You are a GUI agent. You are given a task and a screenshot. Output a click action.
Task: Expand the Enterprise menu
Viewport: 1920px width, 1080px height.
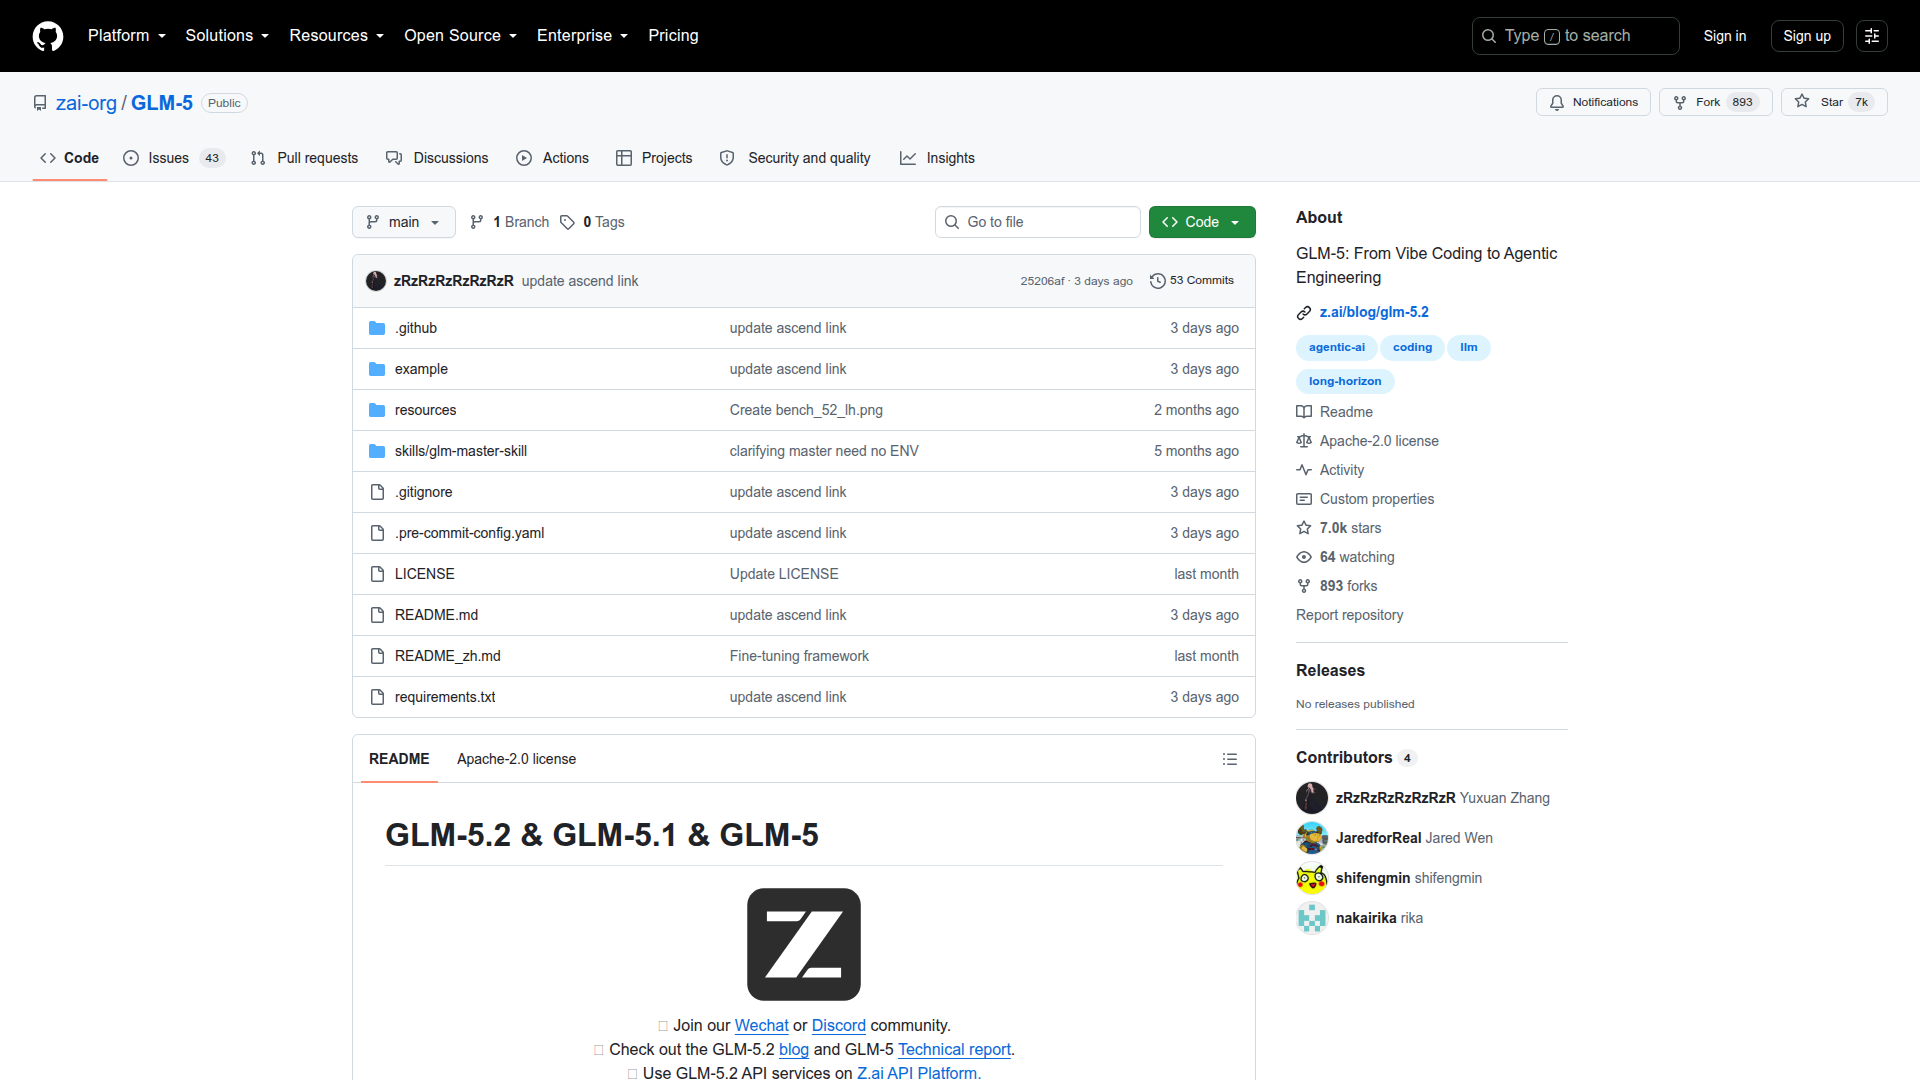pyautogui.click(x=582, y=36)
